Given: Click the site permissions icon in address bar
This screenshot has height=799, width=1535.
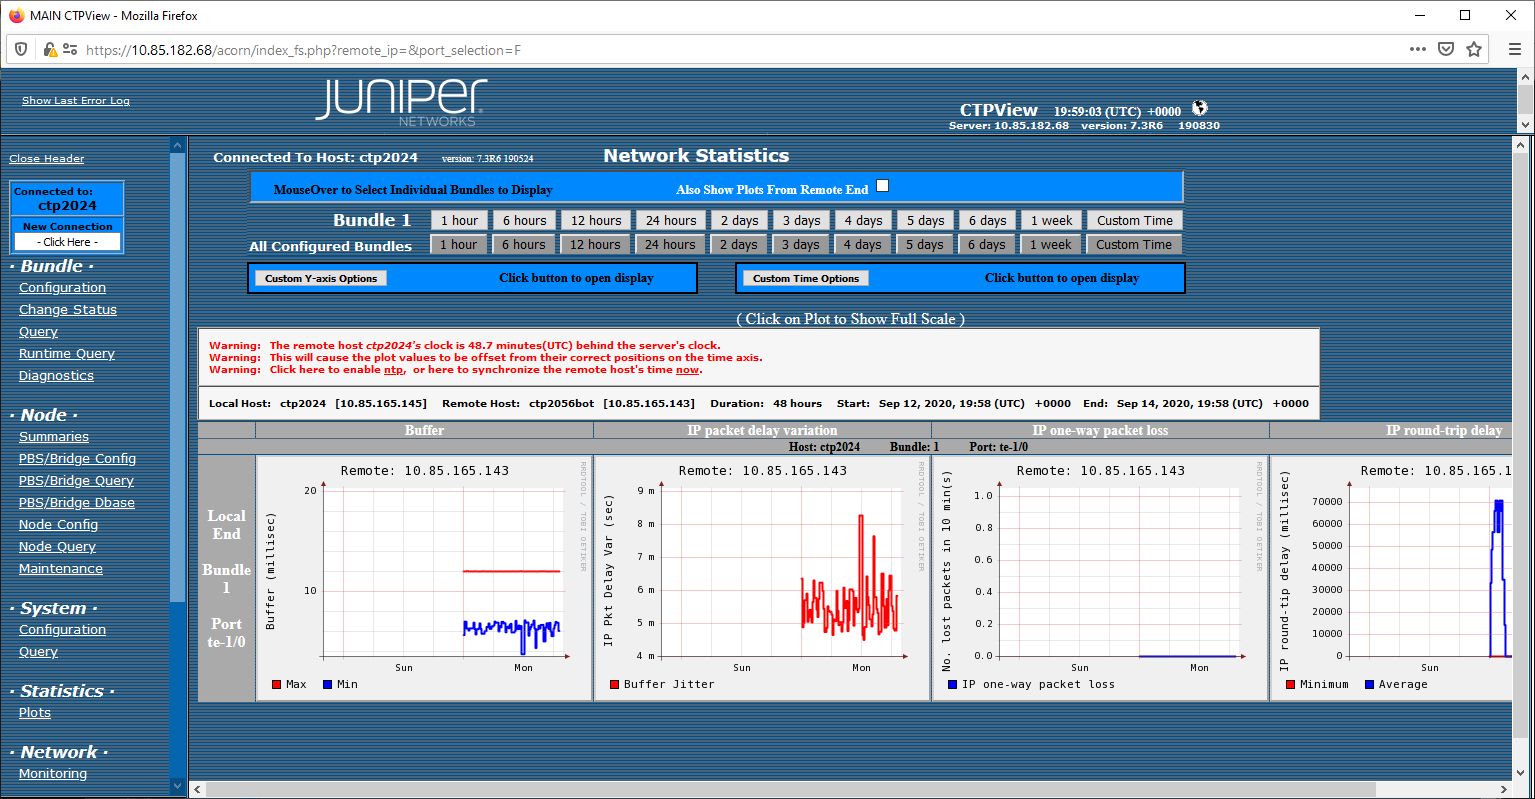Looking at the screenshot, I should [69, 49].
